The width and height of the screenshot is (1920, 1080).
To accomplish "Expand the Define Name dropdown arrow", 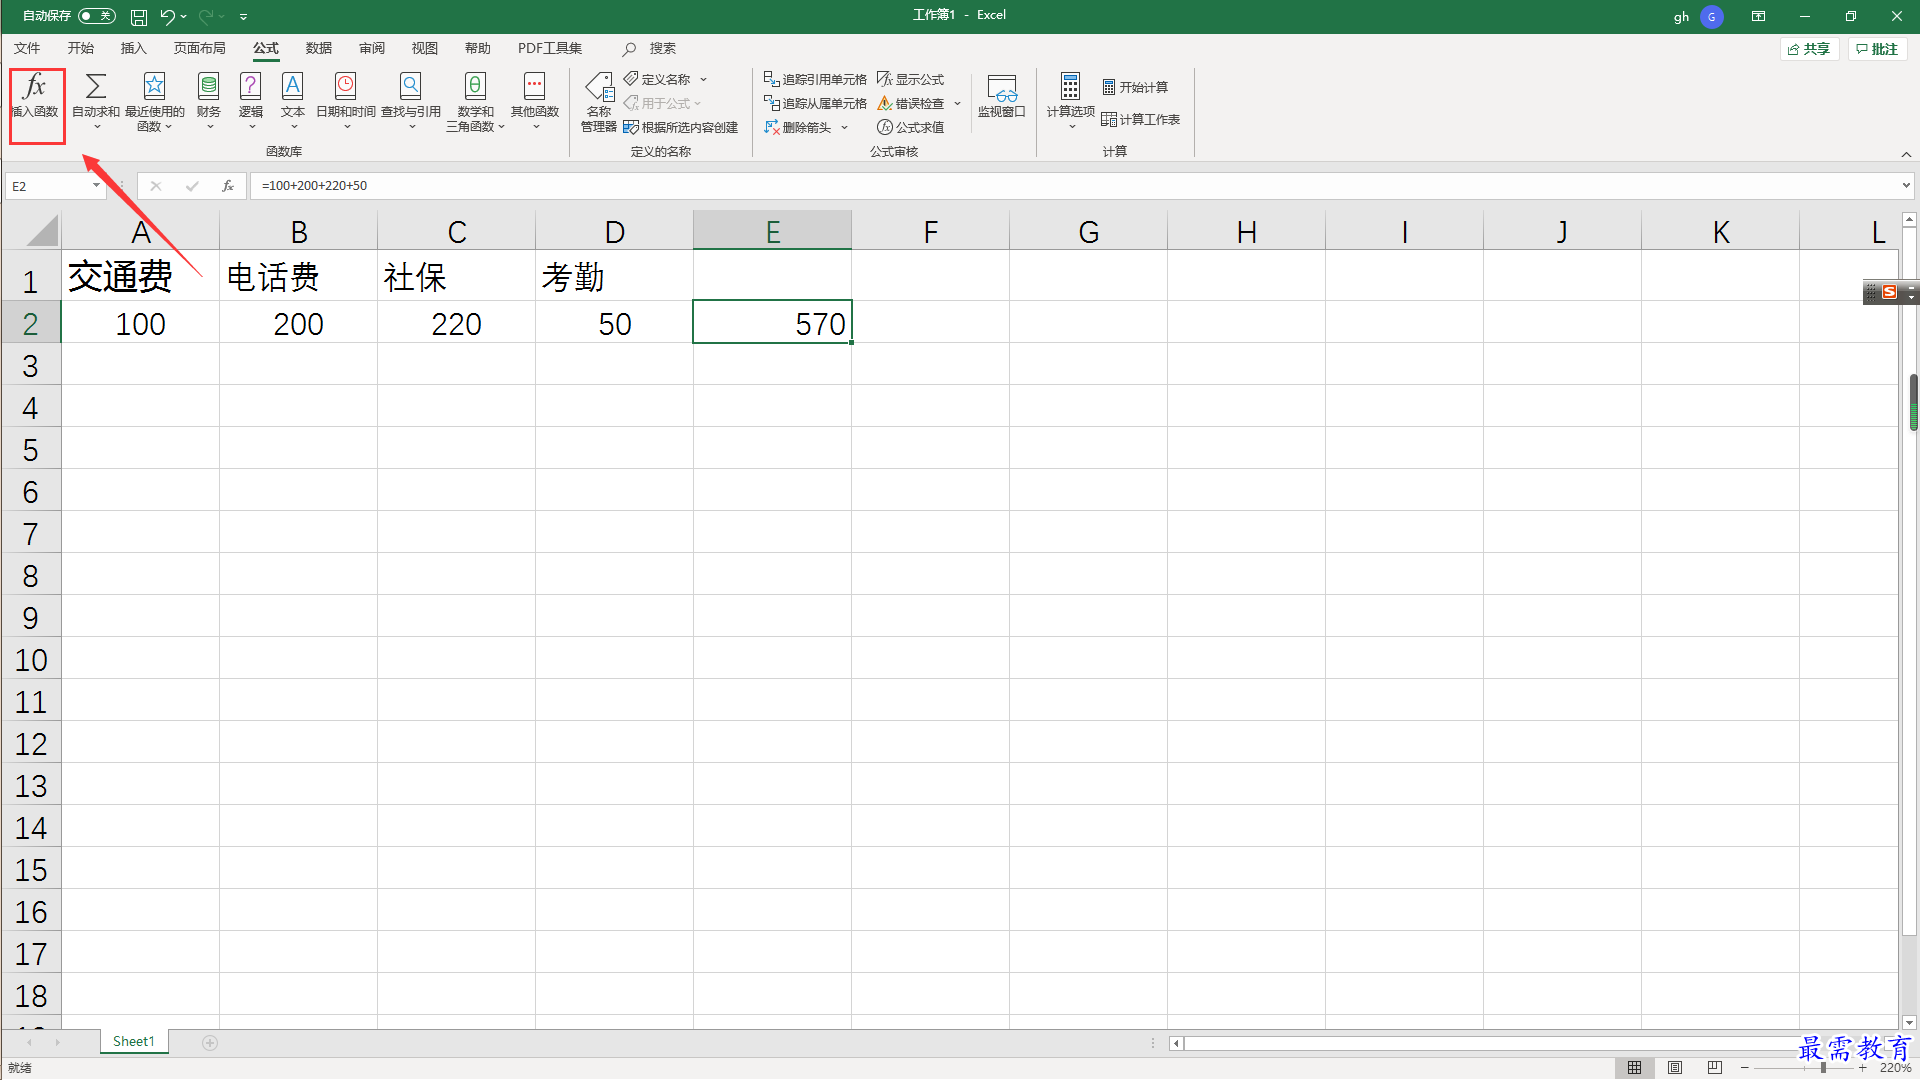I will [704, 79].
